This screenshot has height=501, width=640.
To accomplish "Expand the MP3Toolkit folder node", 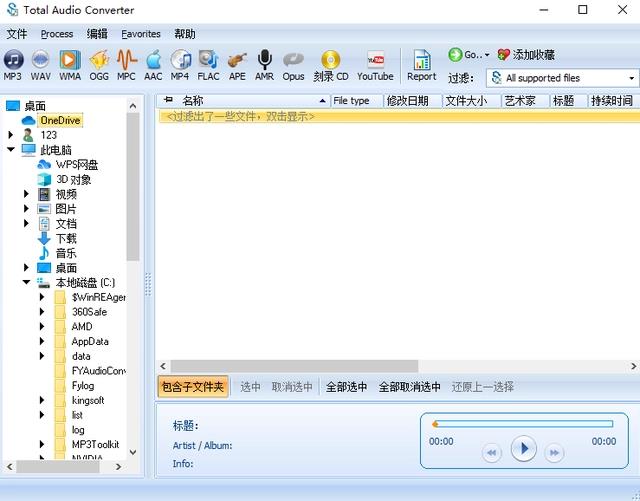I will [42, 444].
